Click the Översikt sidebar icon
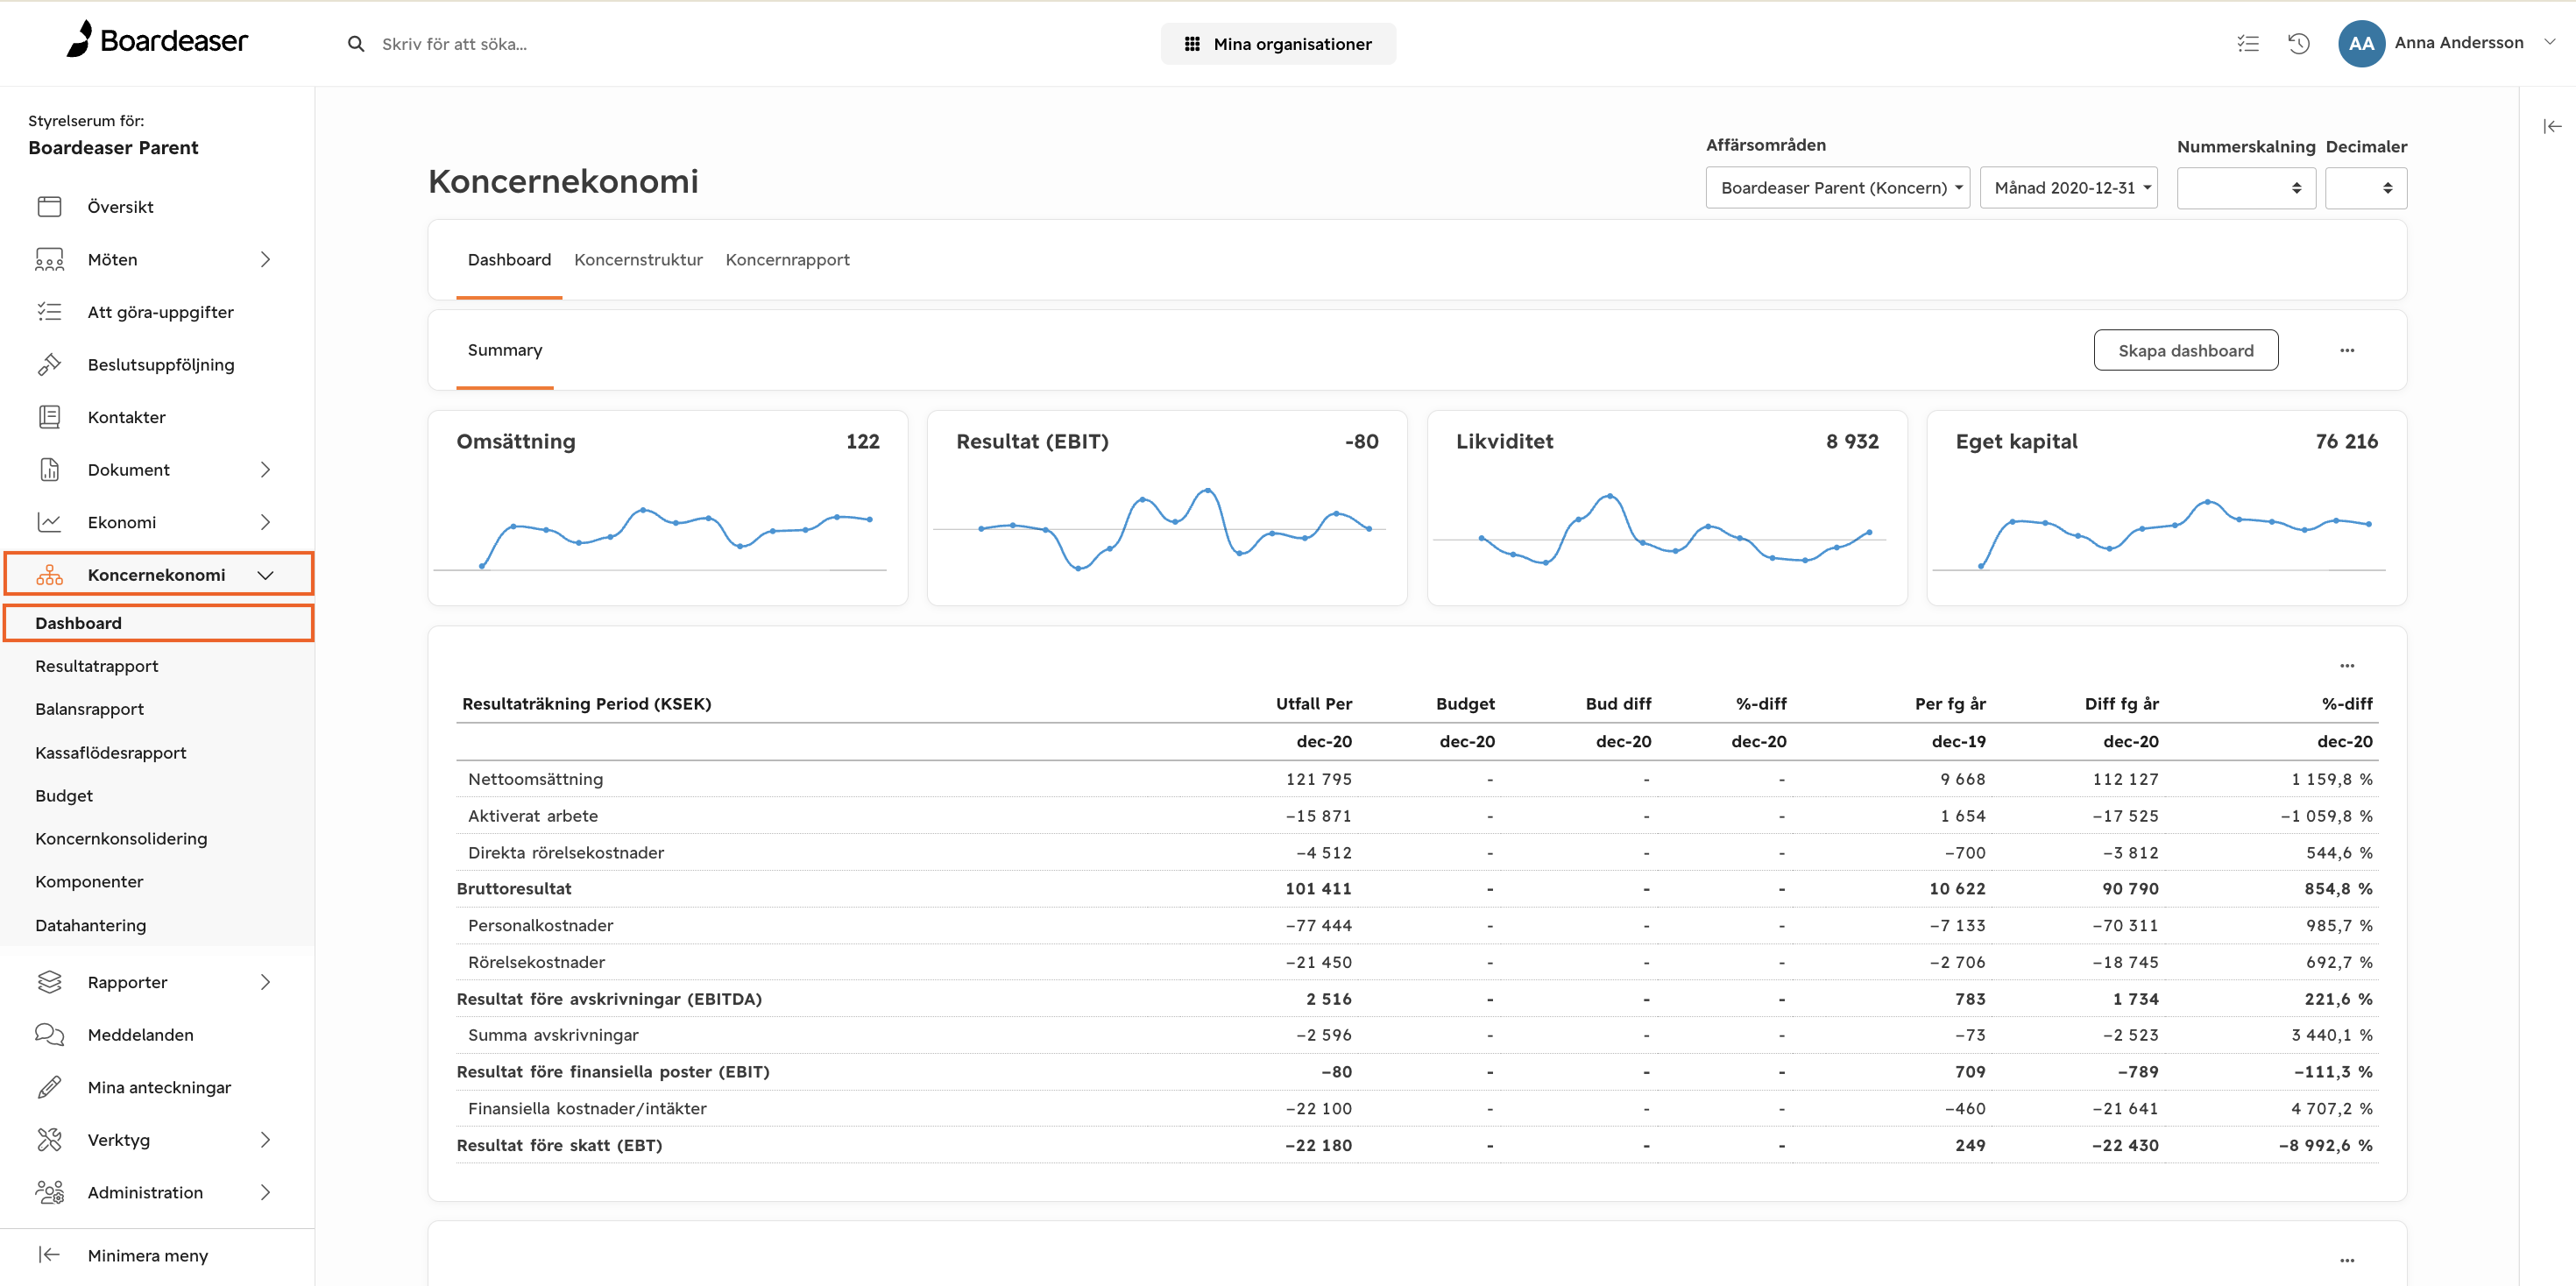Screen dimensions: 2576x1286 (x=50, y=207)
